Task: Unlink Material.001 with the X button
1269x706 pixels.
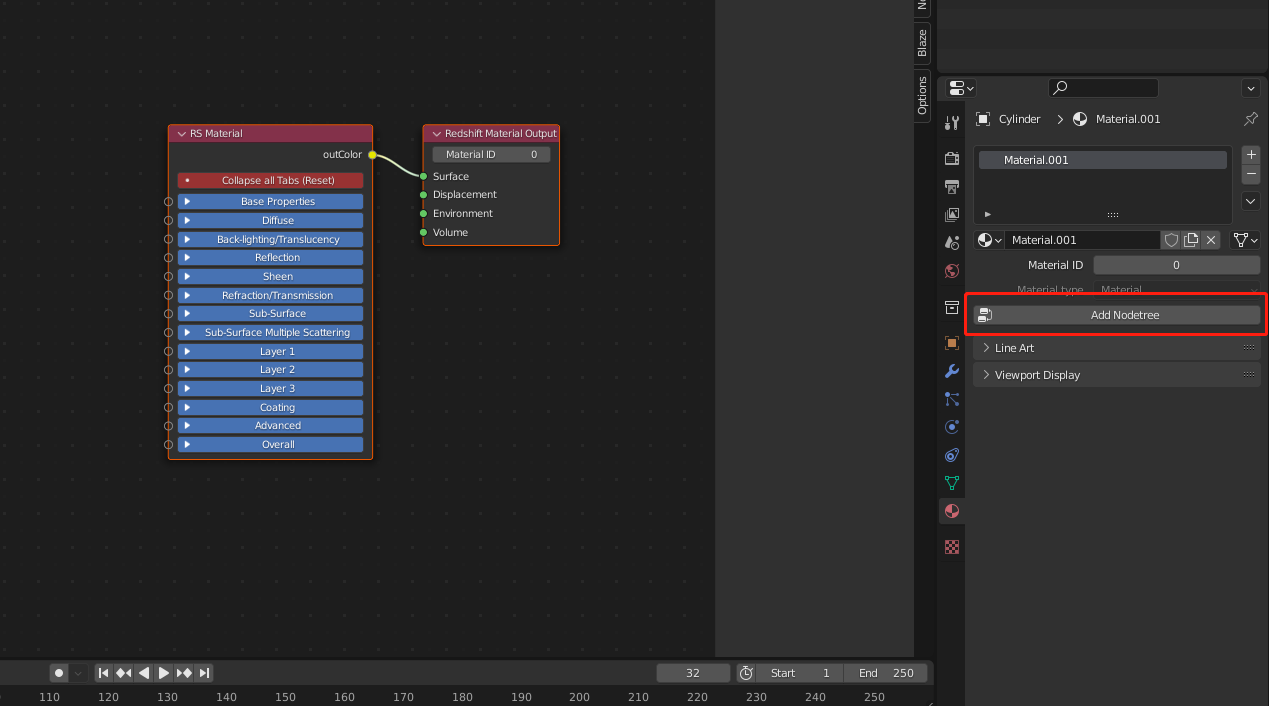Action: coord(1211,240)
